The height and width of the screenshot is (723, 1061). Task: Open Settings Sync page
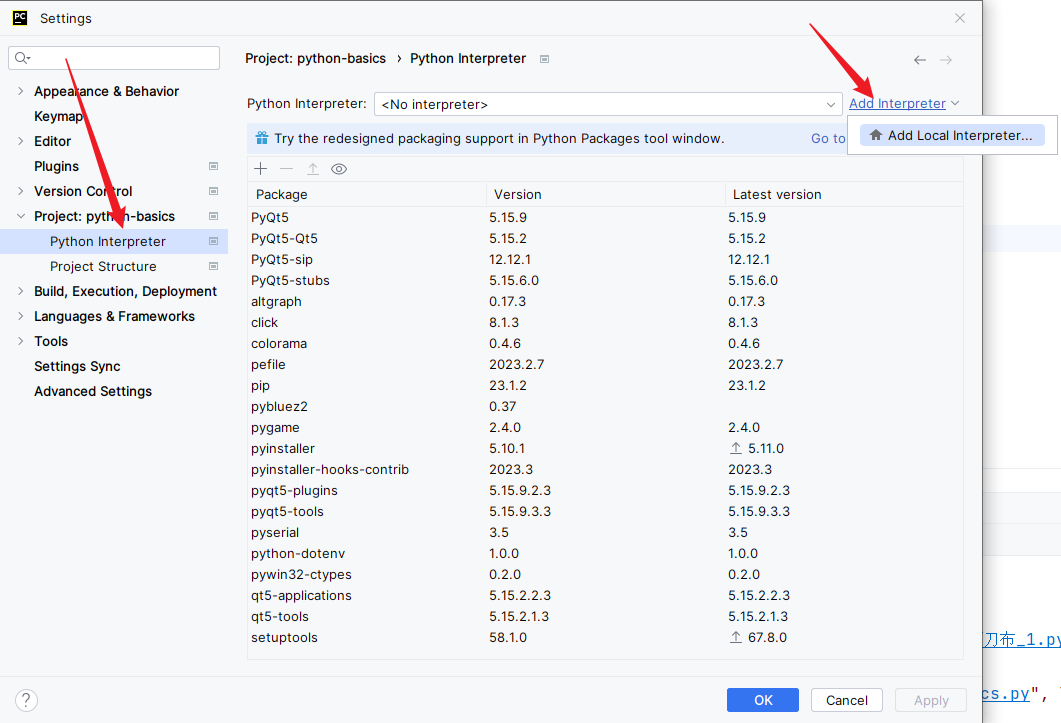coord(77,366)
